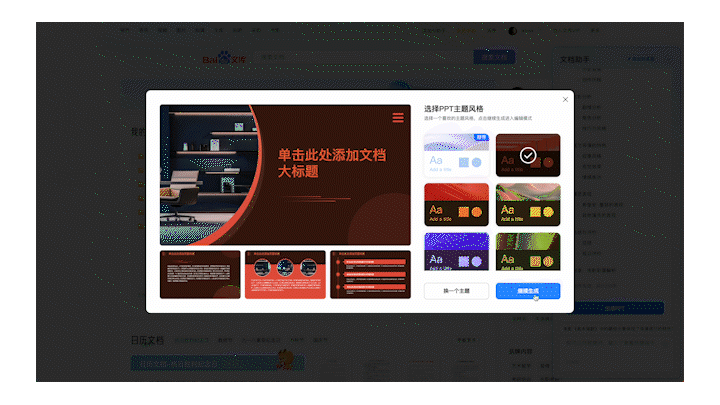Open the red bullet-list slide preview thumbnail
The height and width of the screenshot is (405, 720).
click(370, 274)
